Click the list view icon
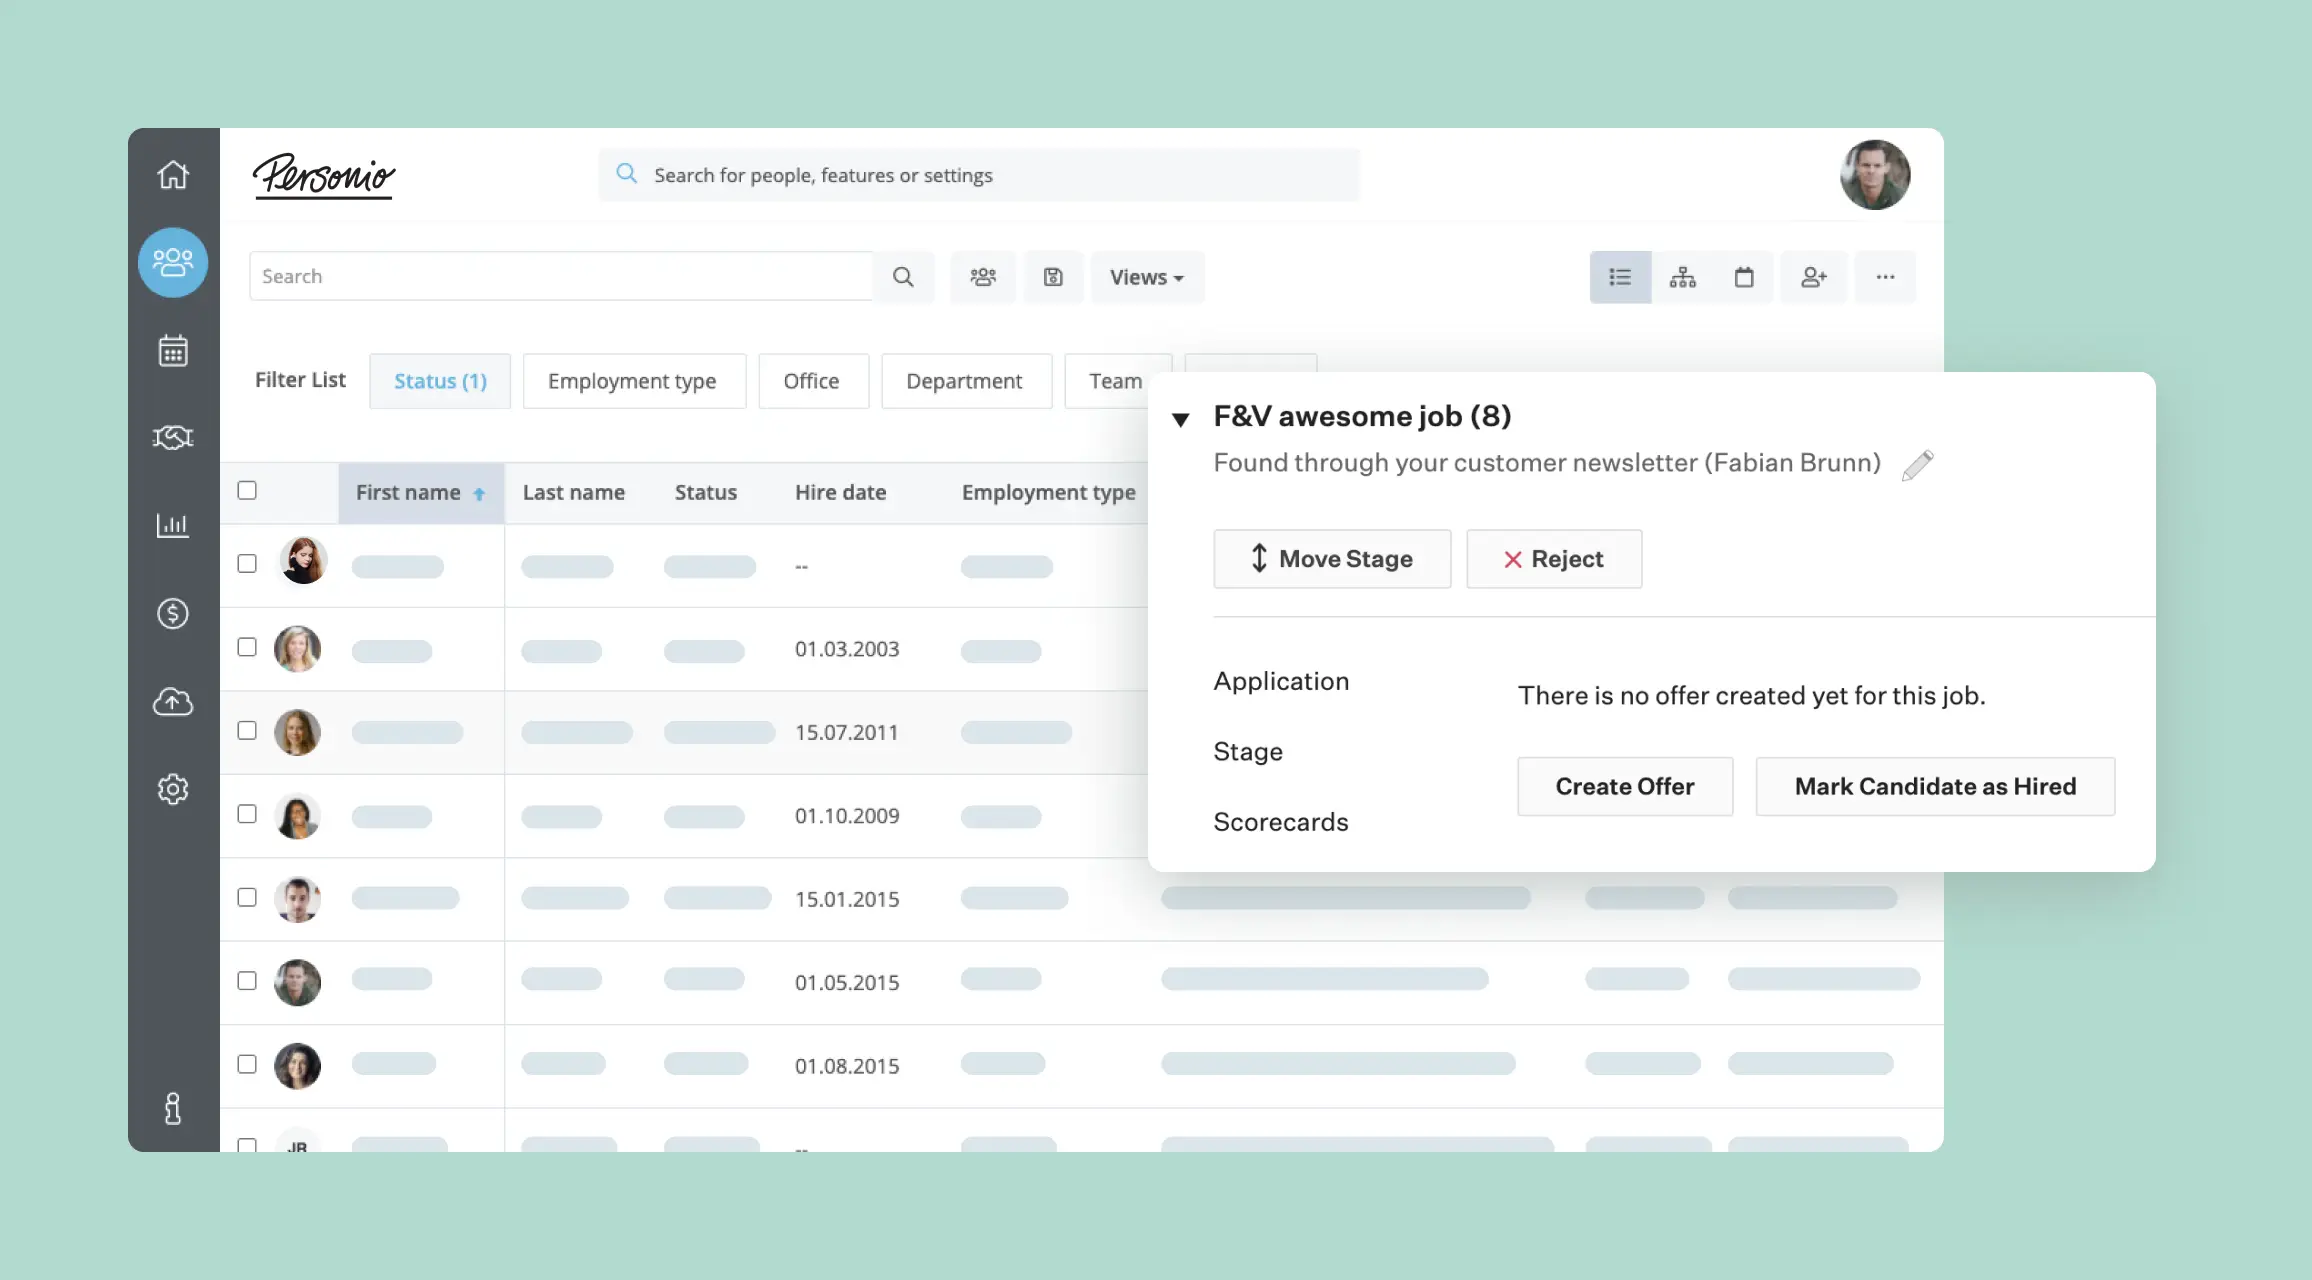 point(1620,276)
